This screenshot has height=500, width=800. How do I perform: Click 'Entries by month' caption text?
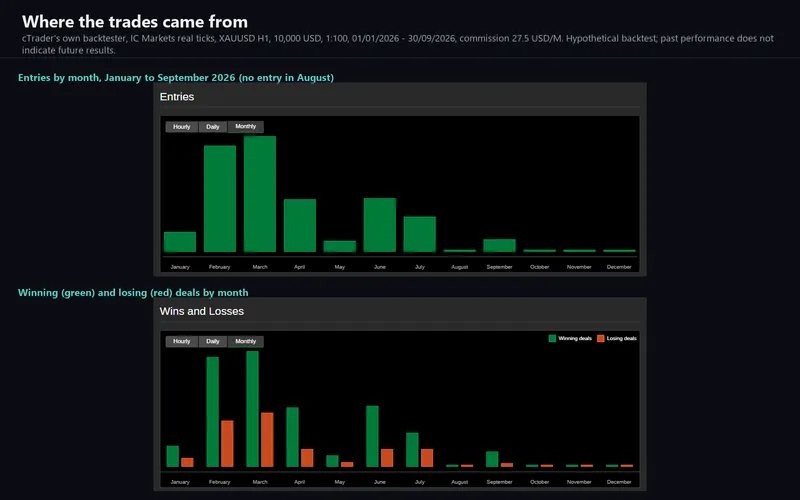click(x=176, y=78)
